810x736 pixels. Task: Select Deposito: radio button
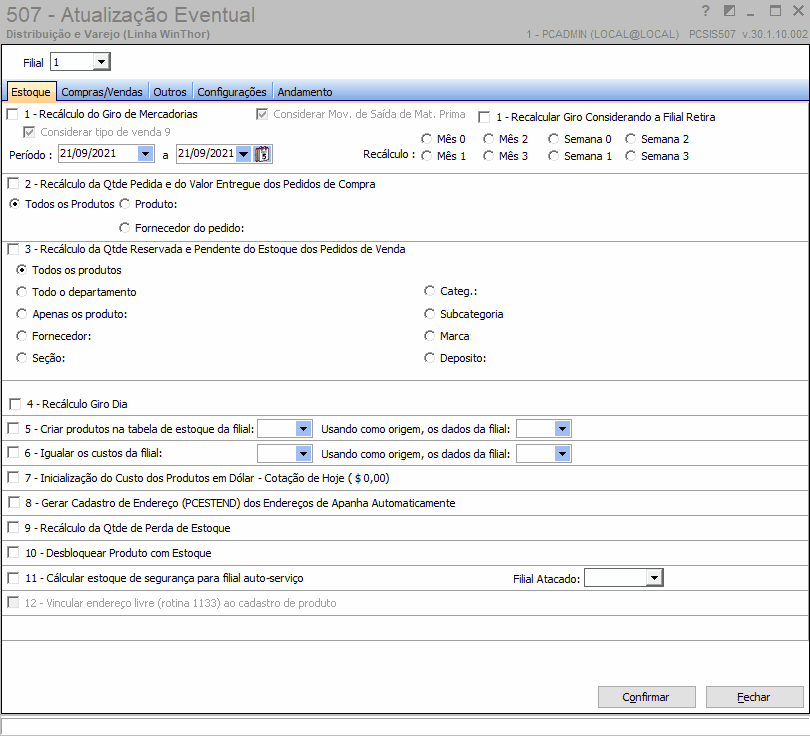(x=430, y=358)
